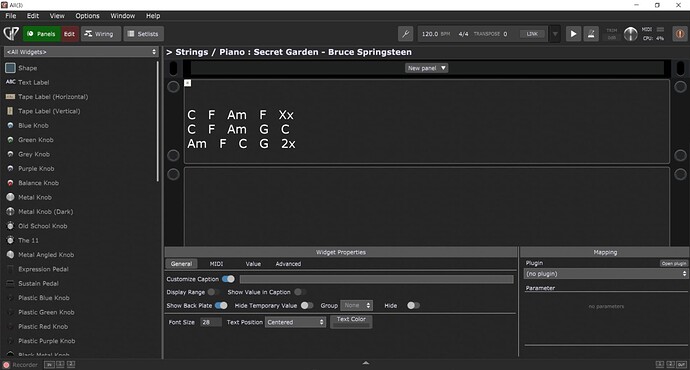Click the master trim volume knob

tap(630, 34)
